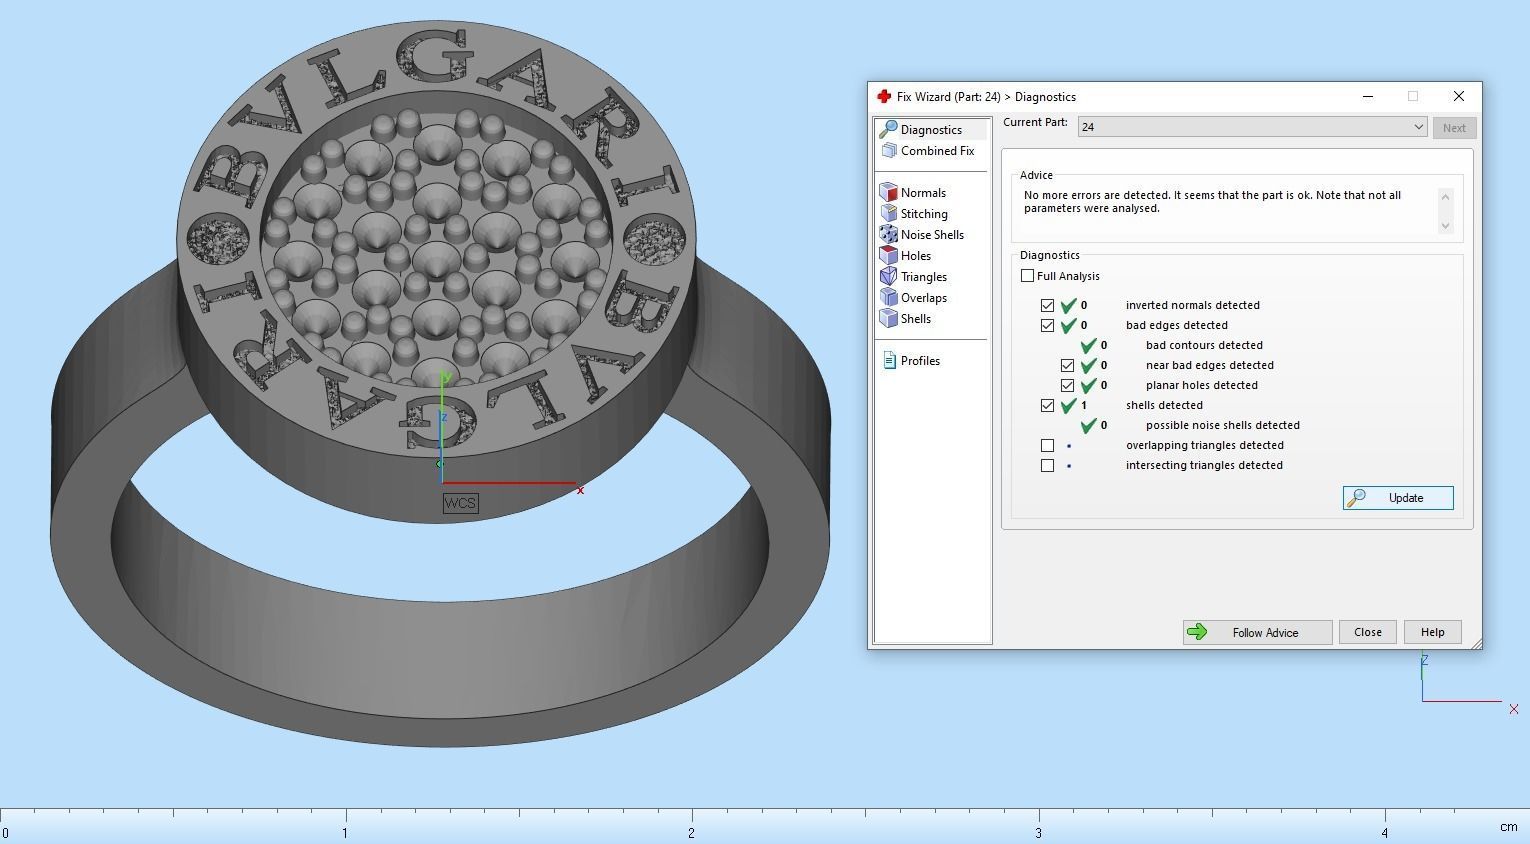Uncheck inverted normals detection
The width and height of the screenshot is (1530, 844).
coord(1047,305)
